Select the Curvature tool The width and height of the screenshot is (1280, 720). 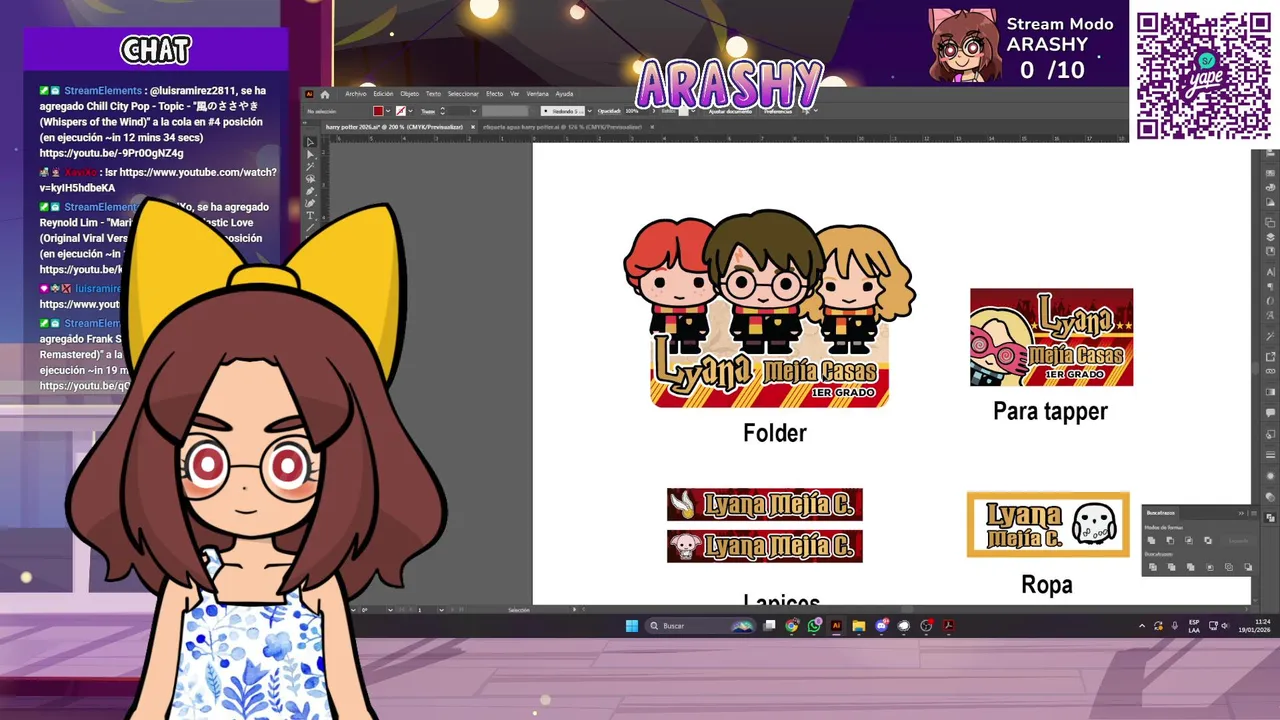pos(310,203)
